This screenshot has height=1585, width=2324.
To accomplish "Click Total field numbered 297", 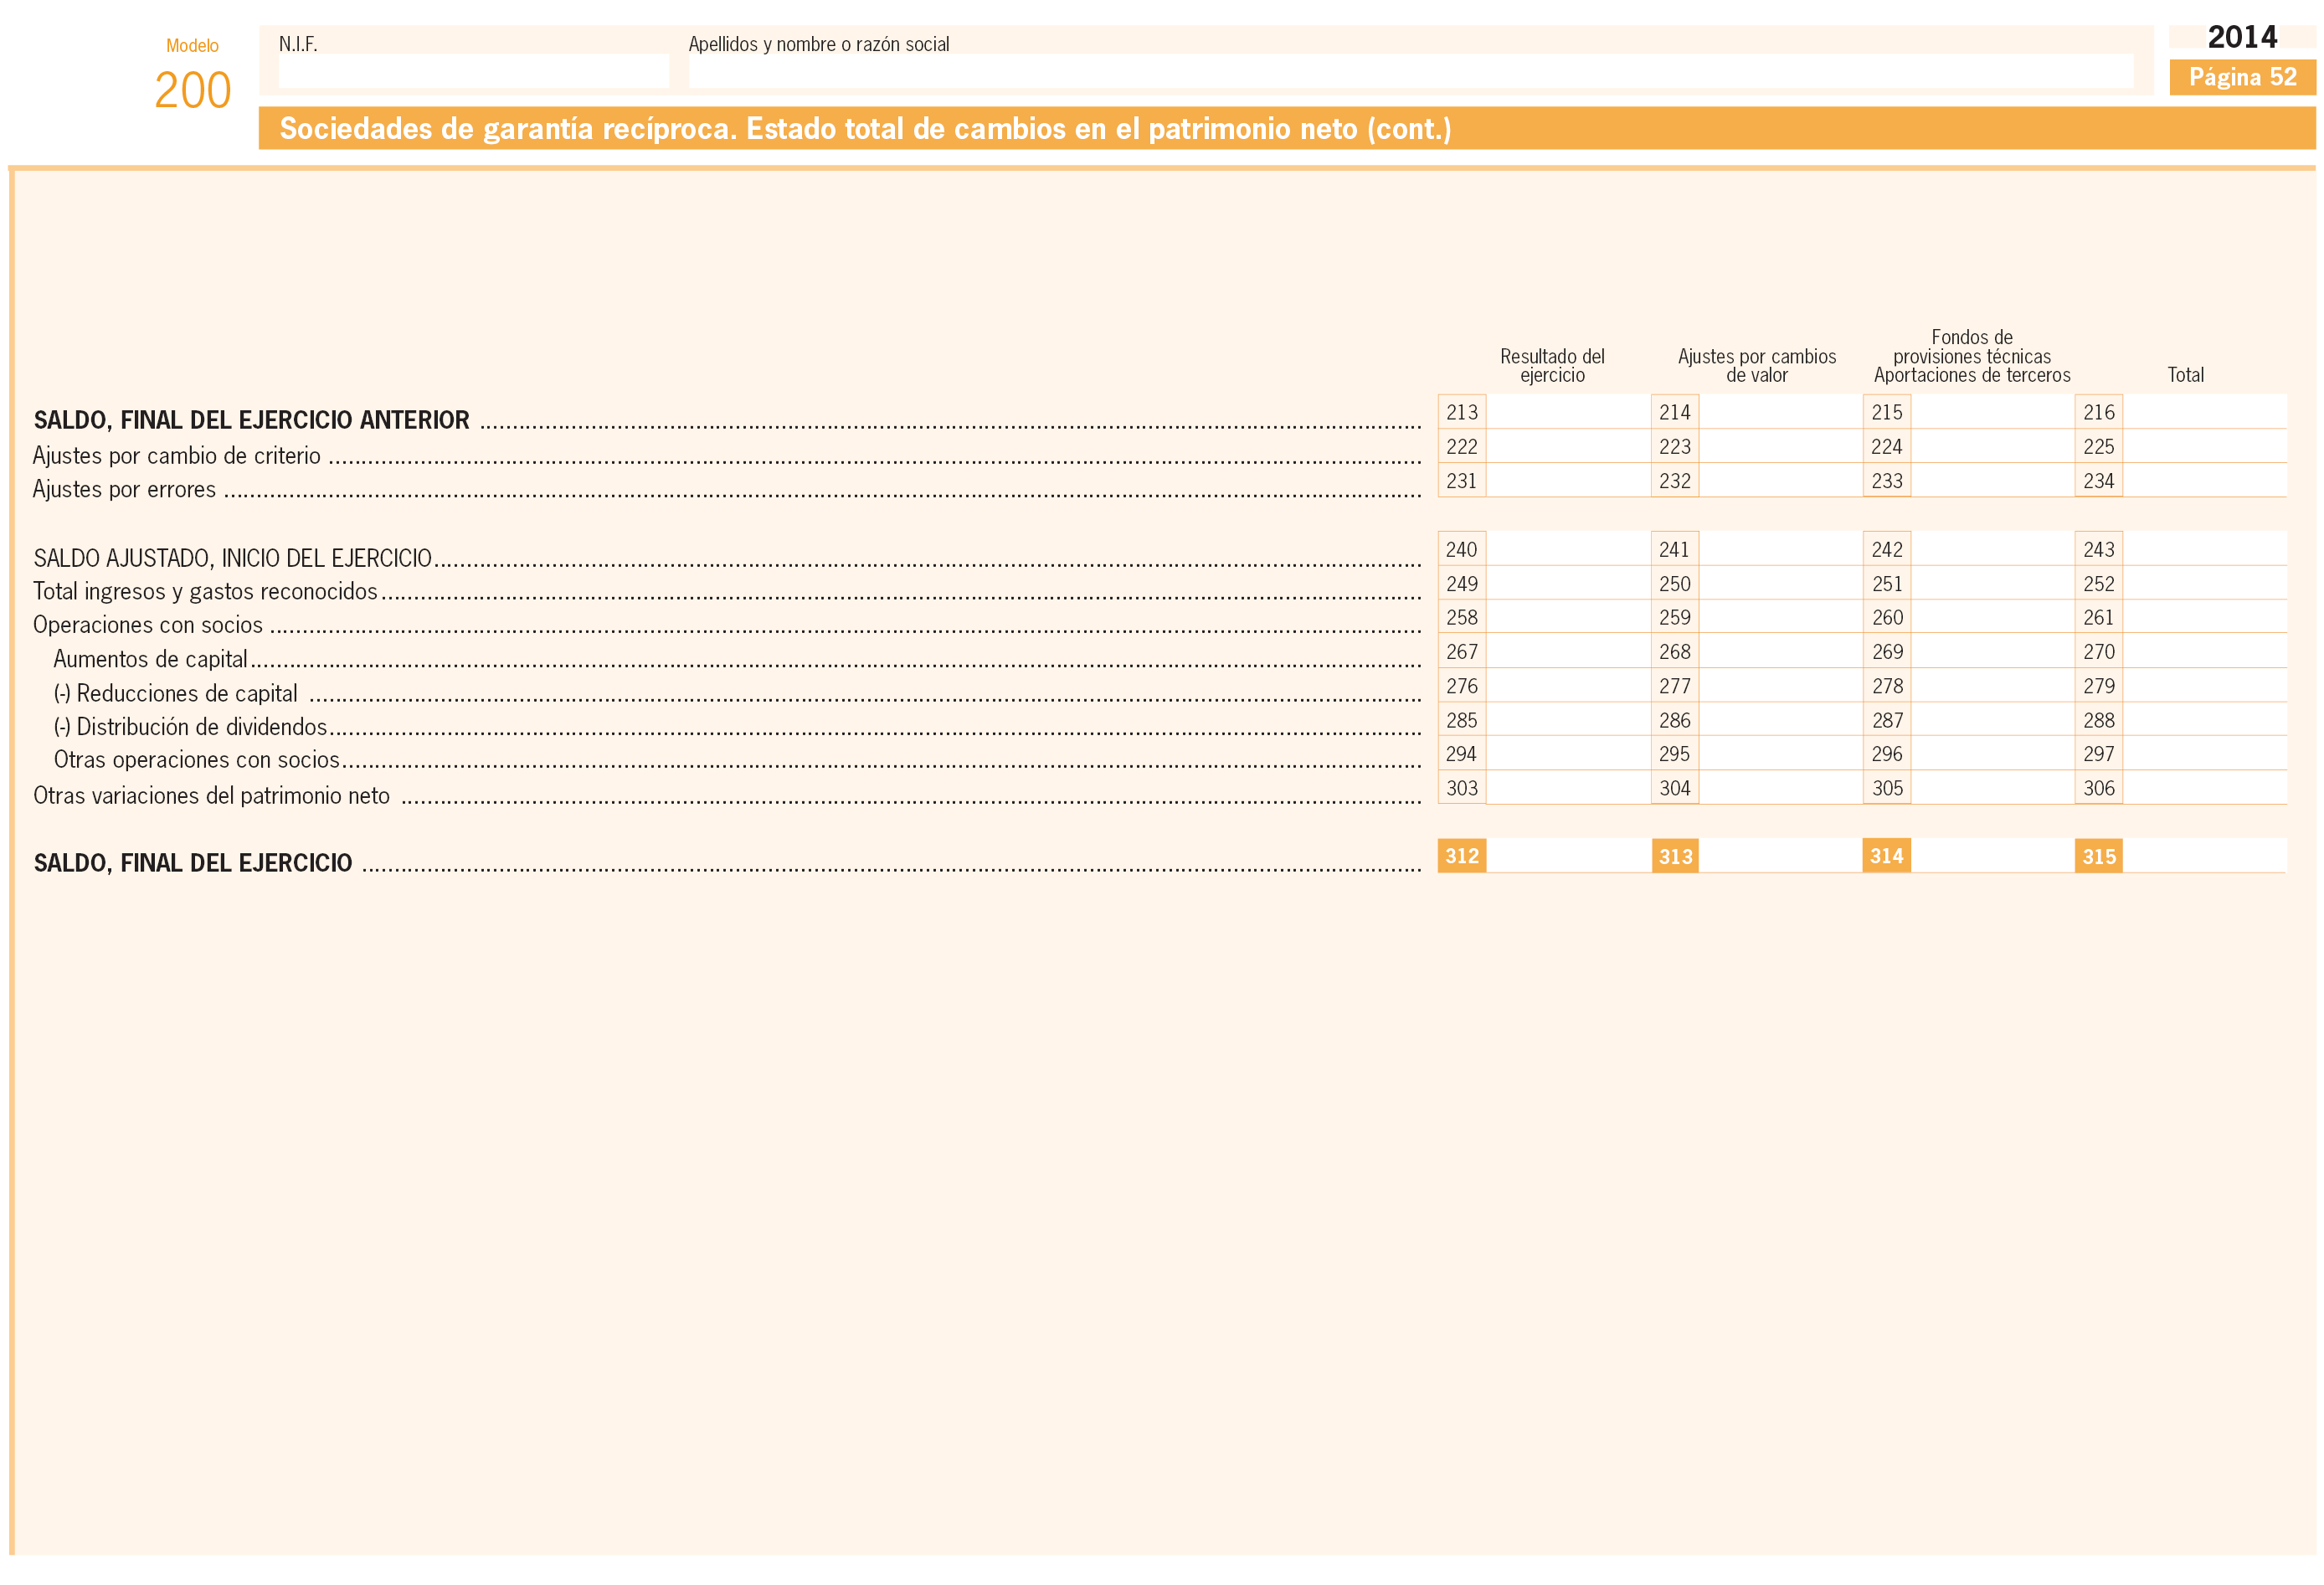I will (2204, 753).
